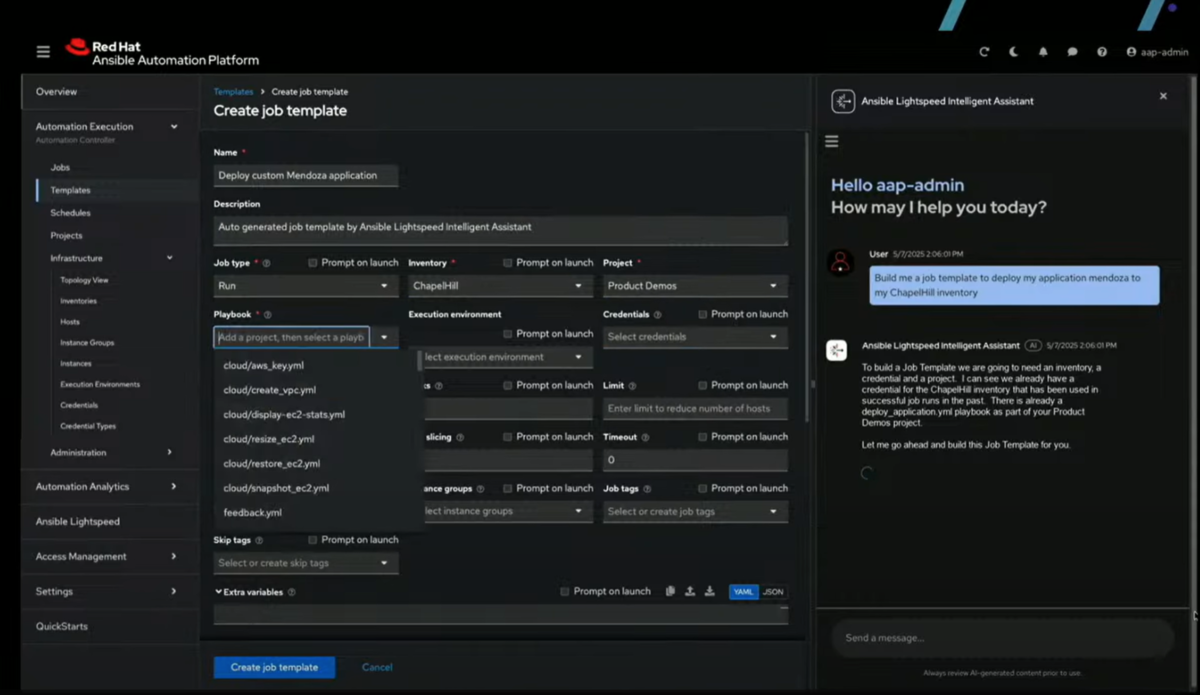1200x695 pixels.
Task: Enable Prompt on launch for Skip tags
Action: tap(313, 540)
